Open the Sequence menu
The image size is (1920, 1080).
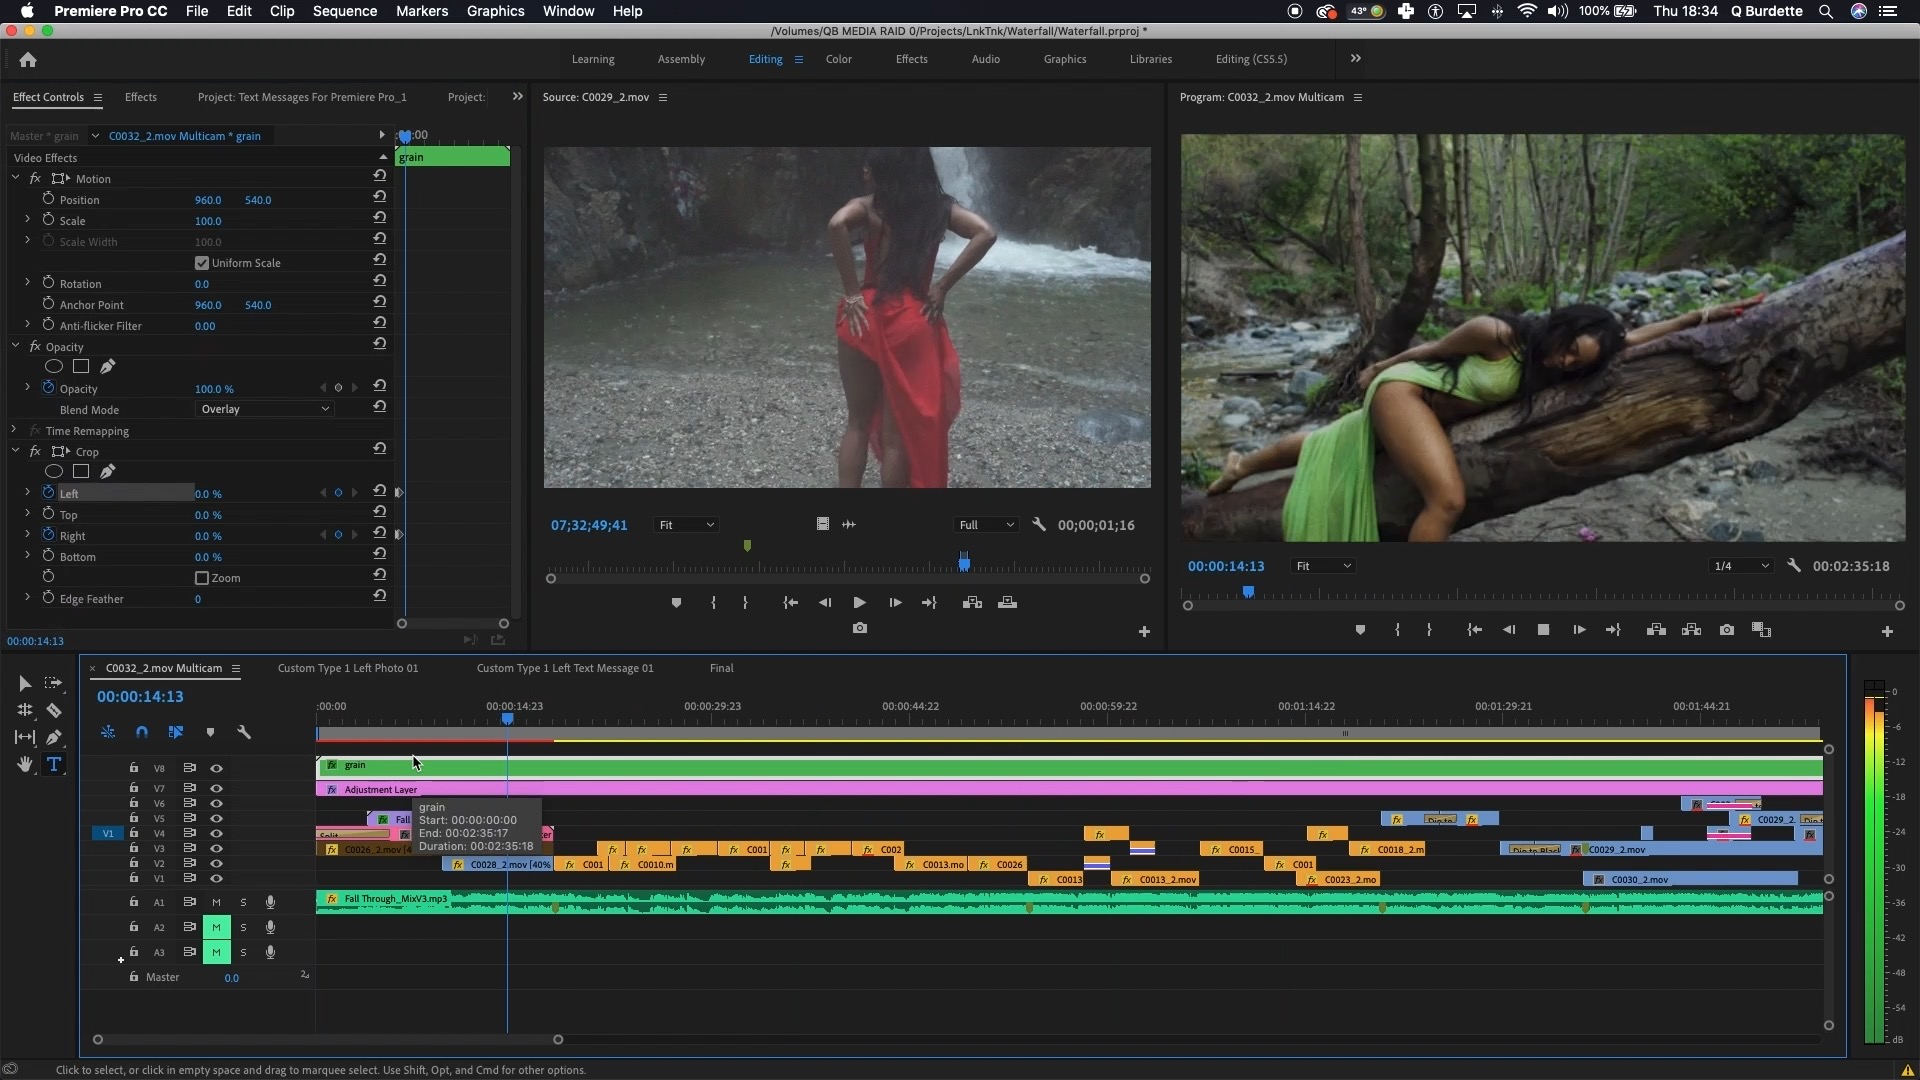(x=345, y=11)
